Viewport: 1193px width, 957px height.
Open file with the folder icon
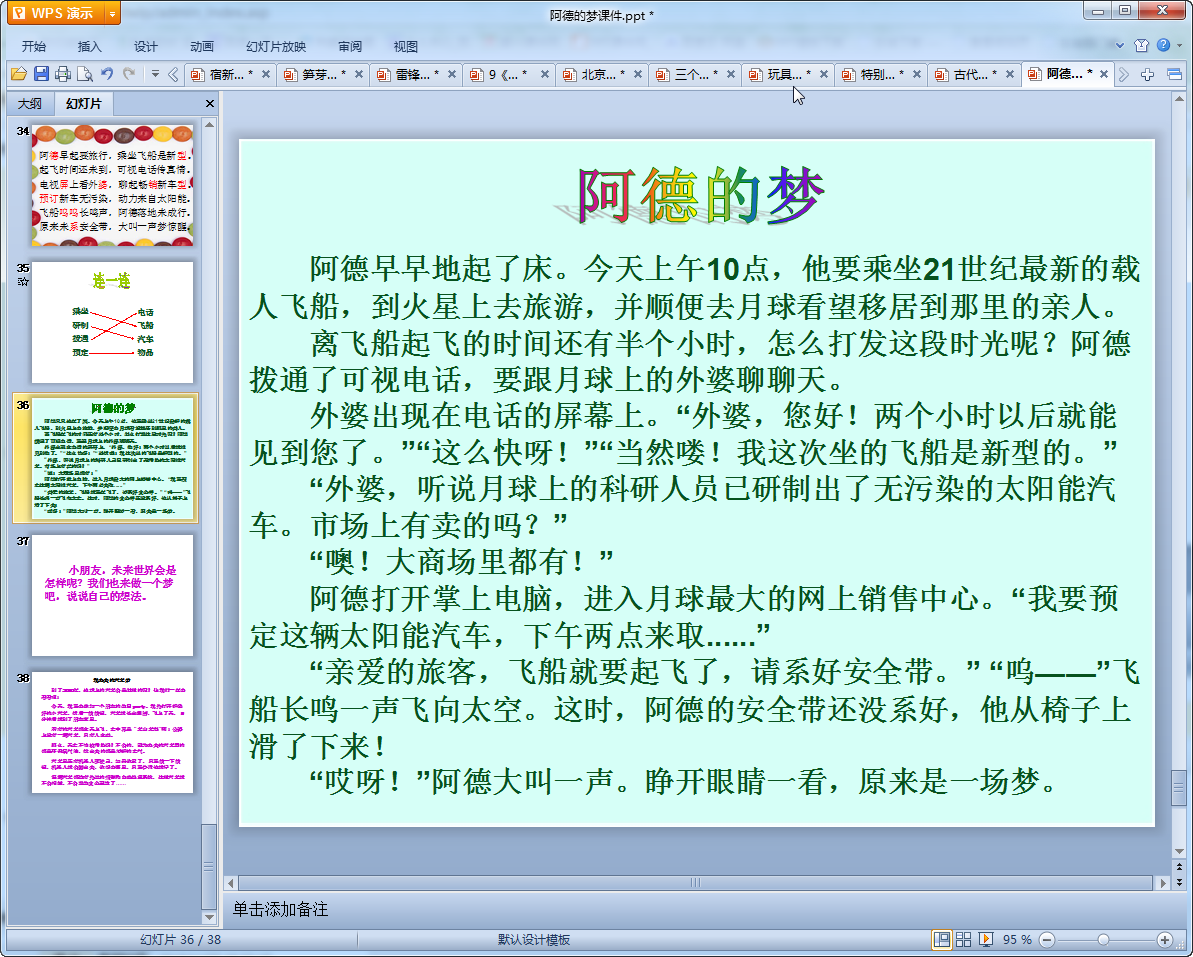point(19,74)
